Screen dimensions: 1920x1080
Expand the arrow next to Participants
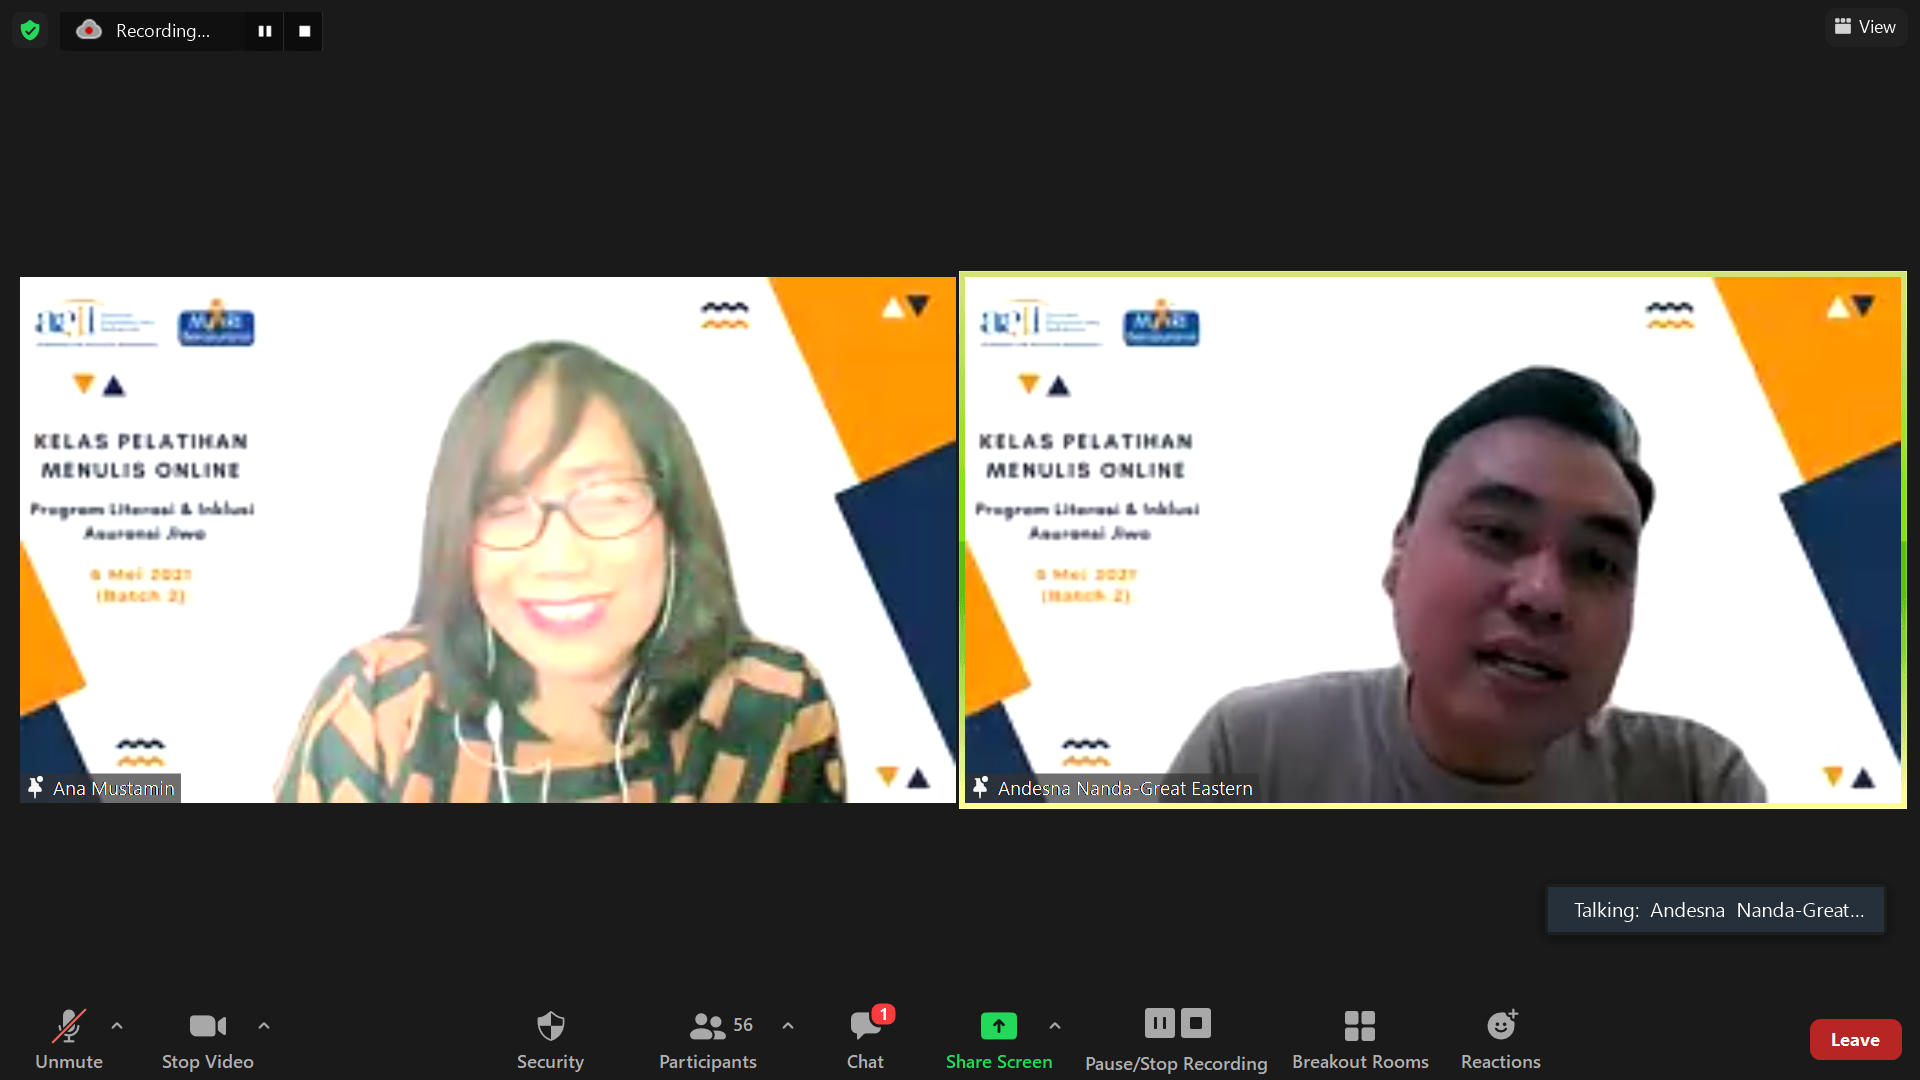click(x=788, y=1026)
